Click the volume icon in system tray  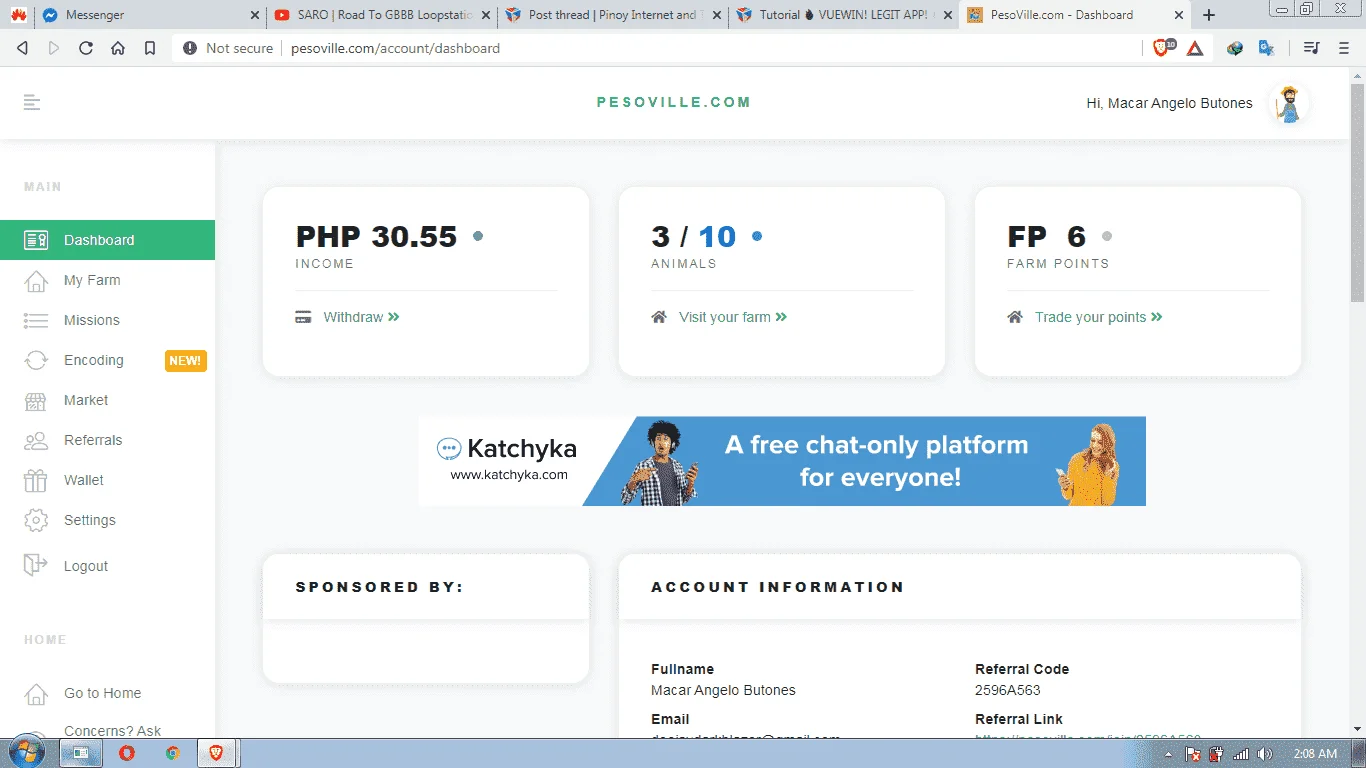[x=1265, y=754]
